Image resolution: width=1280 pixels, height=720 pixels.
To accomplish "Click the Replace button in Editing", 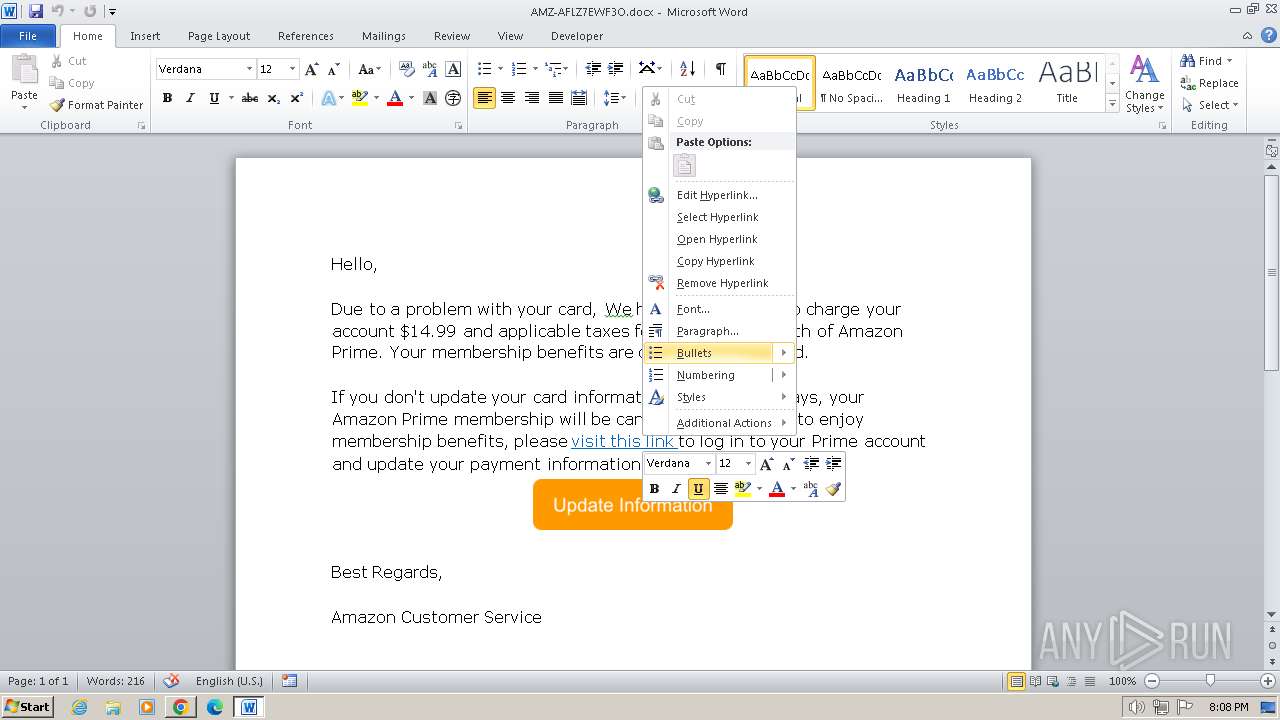I will point(1210,83).
